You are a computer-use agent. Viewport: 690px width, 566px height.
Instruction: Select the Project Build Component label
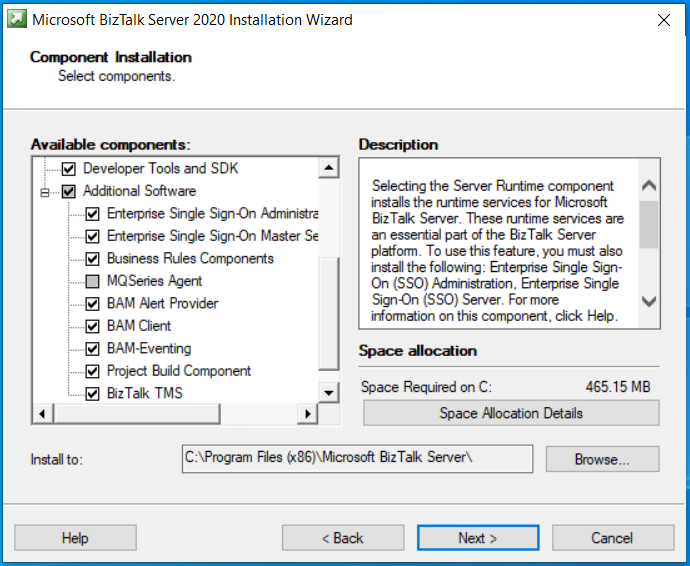click(179, 371)
